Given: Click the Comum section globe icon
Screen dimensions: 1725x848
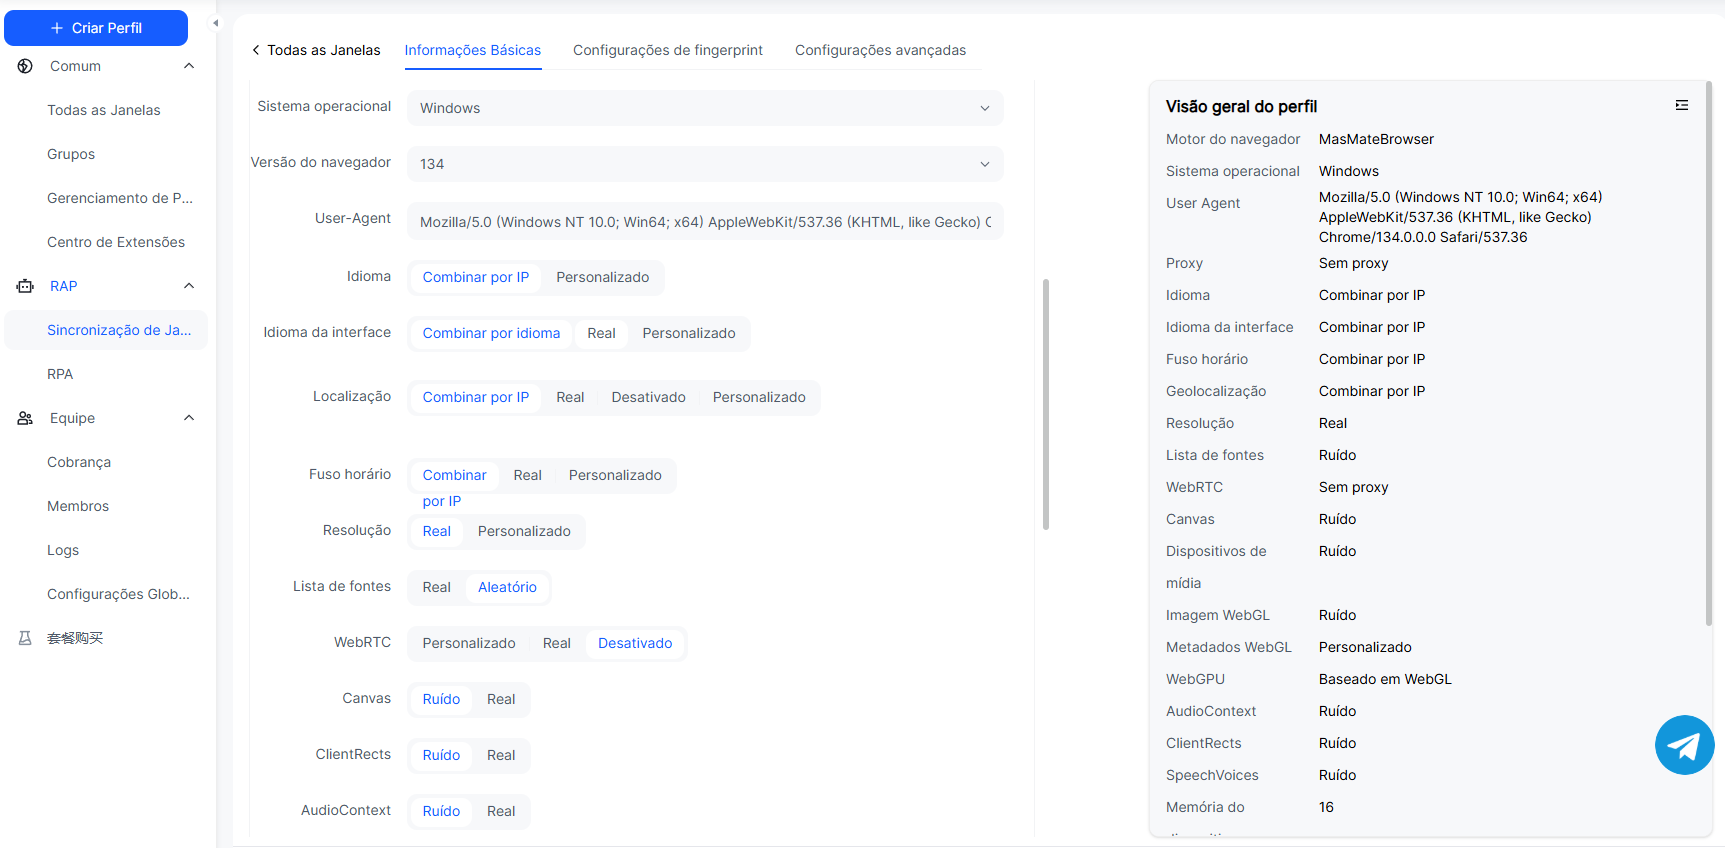Looking at the screenshot, I should (25, 66).
